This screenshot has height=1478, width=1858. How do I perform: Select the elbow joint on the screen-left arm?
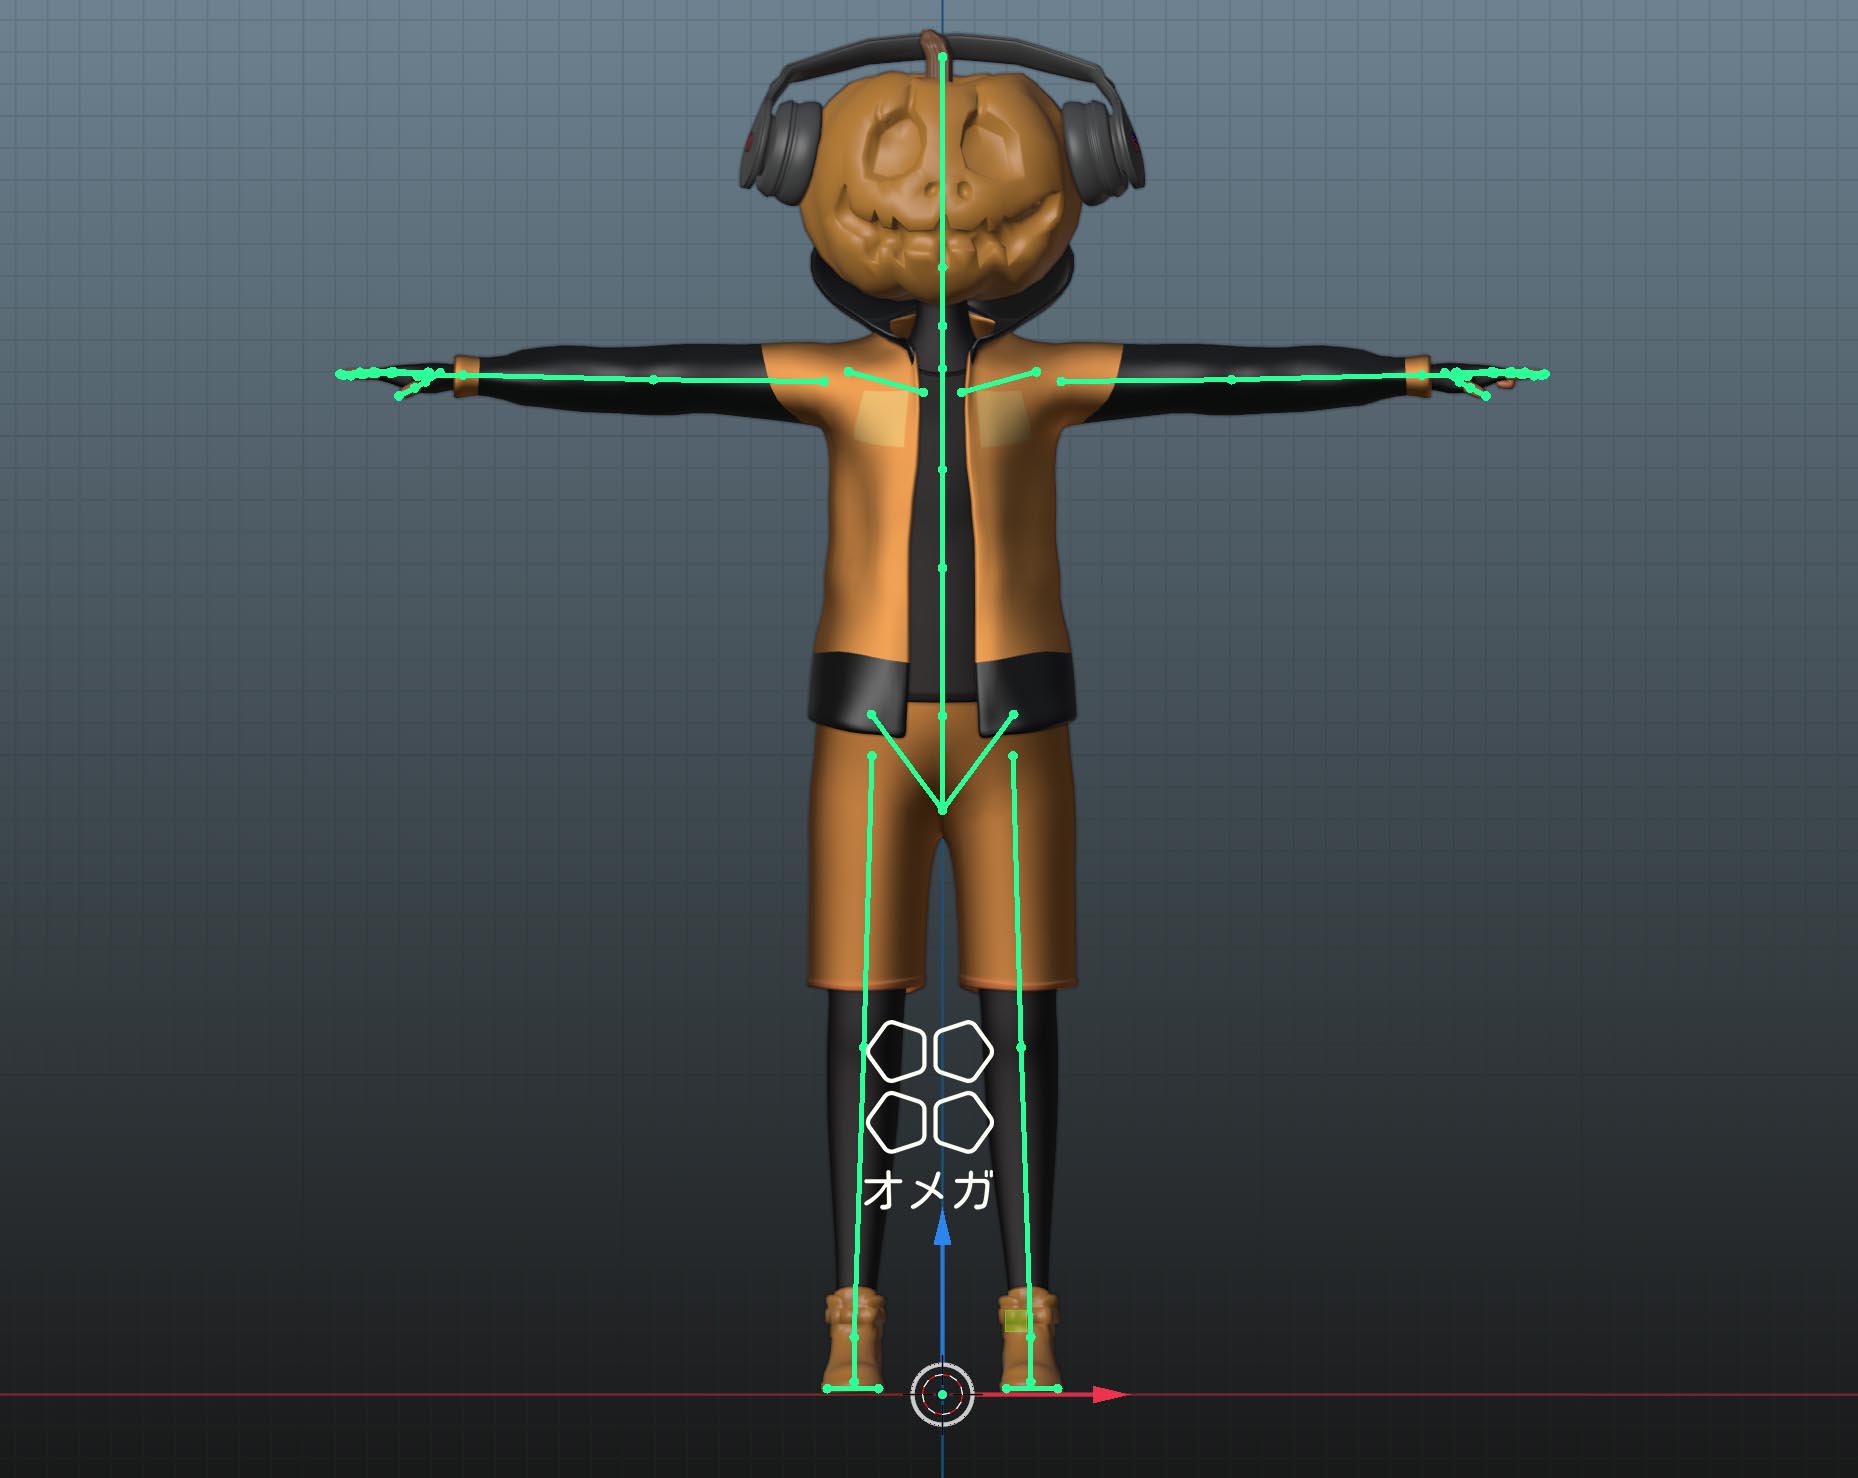coord(653,379)
